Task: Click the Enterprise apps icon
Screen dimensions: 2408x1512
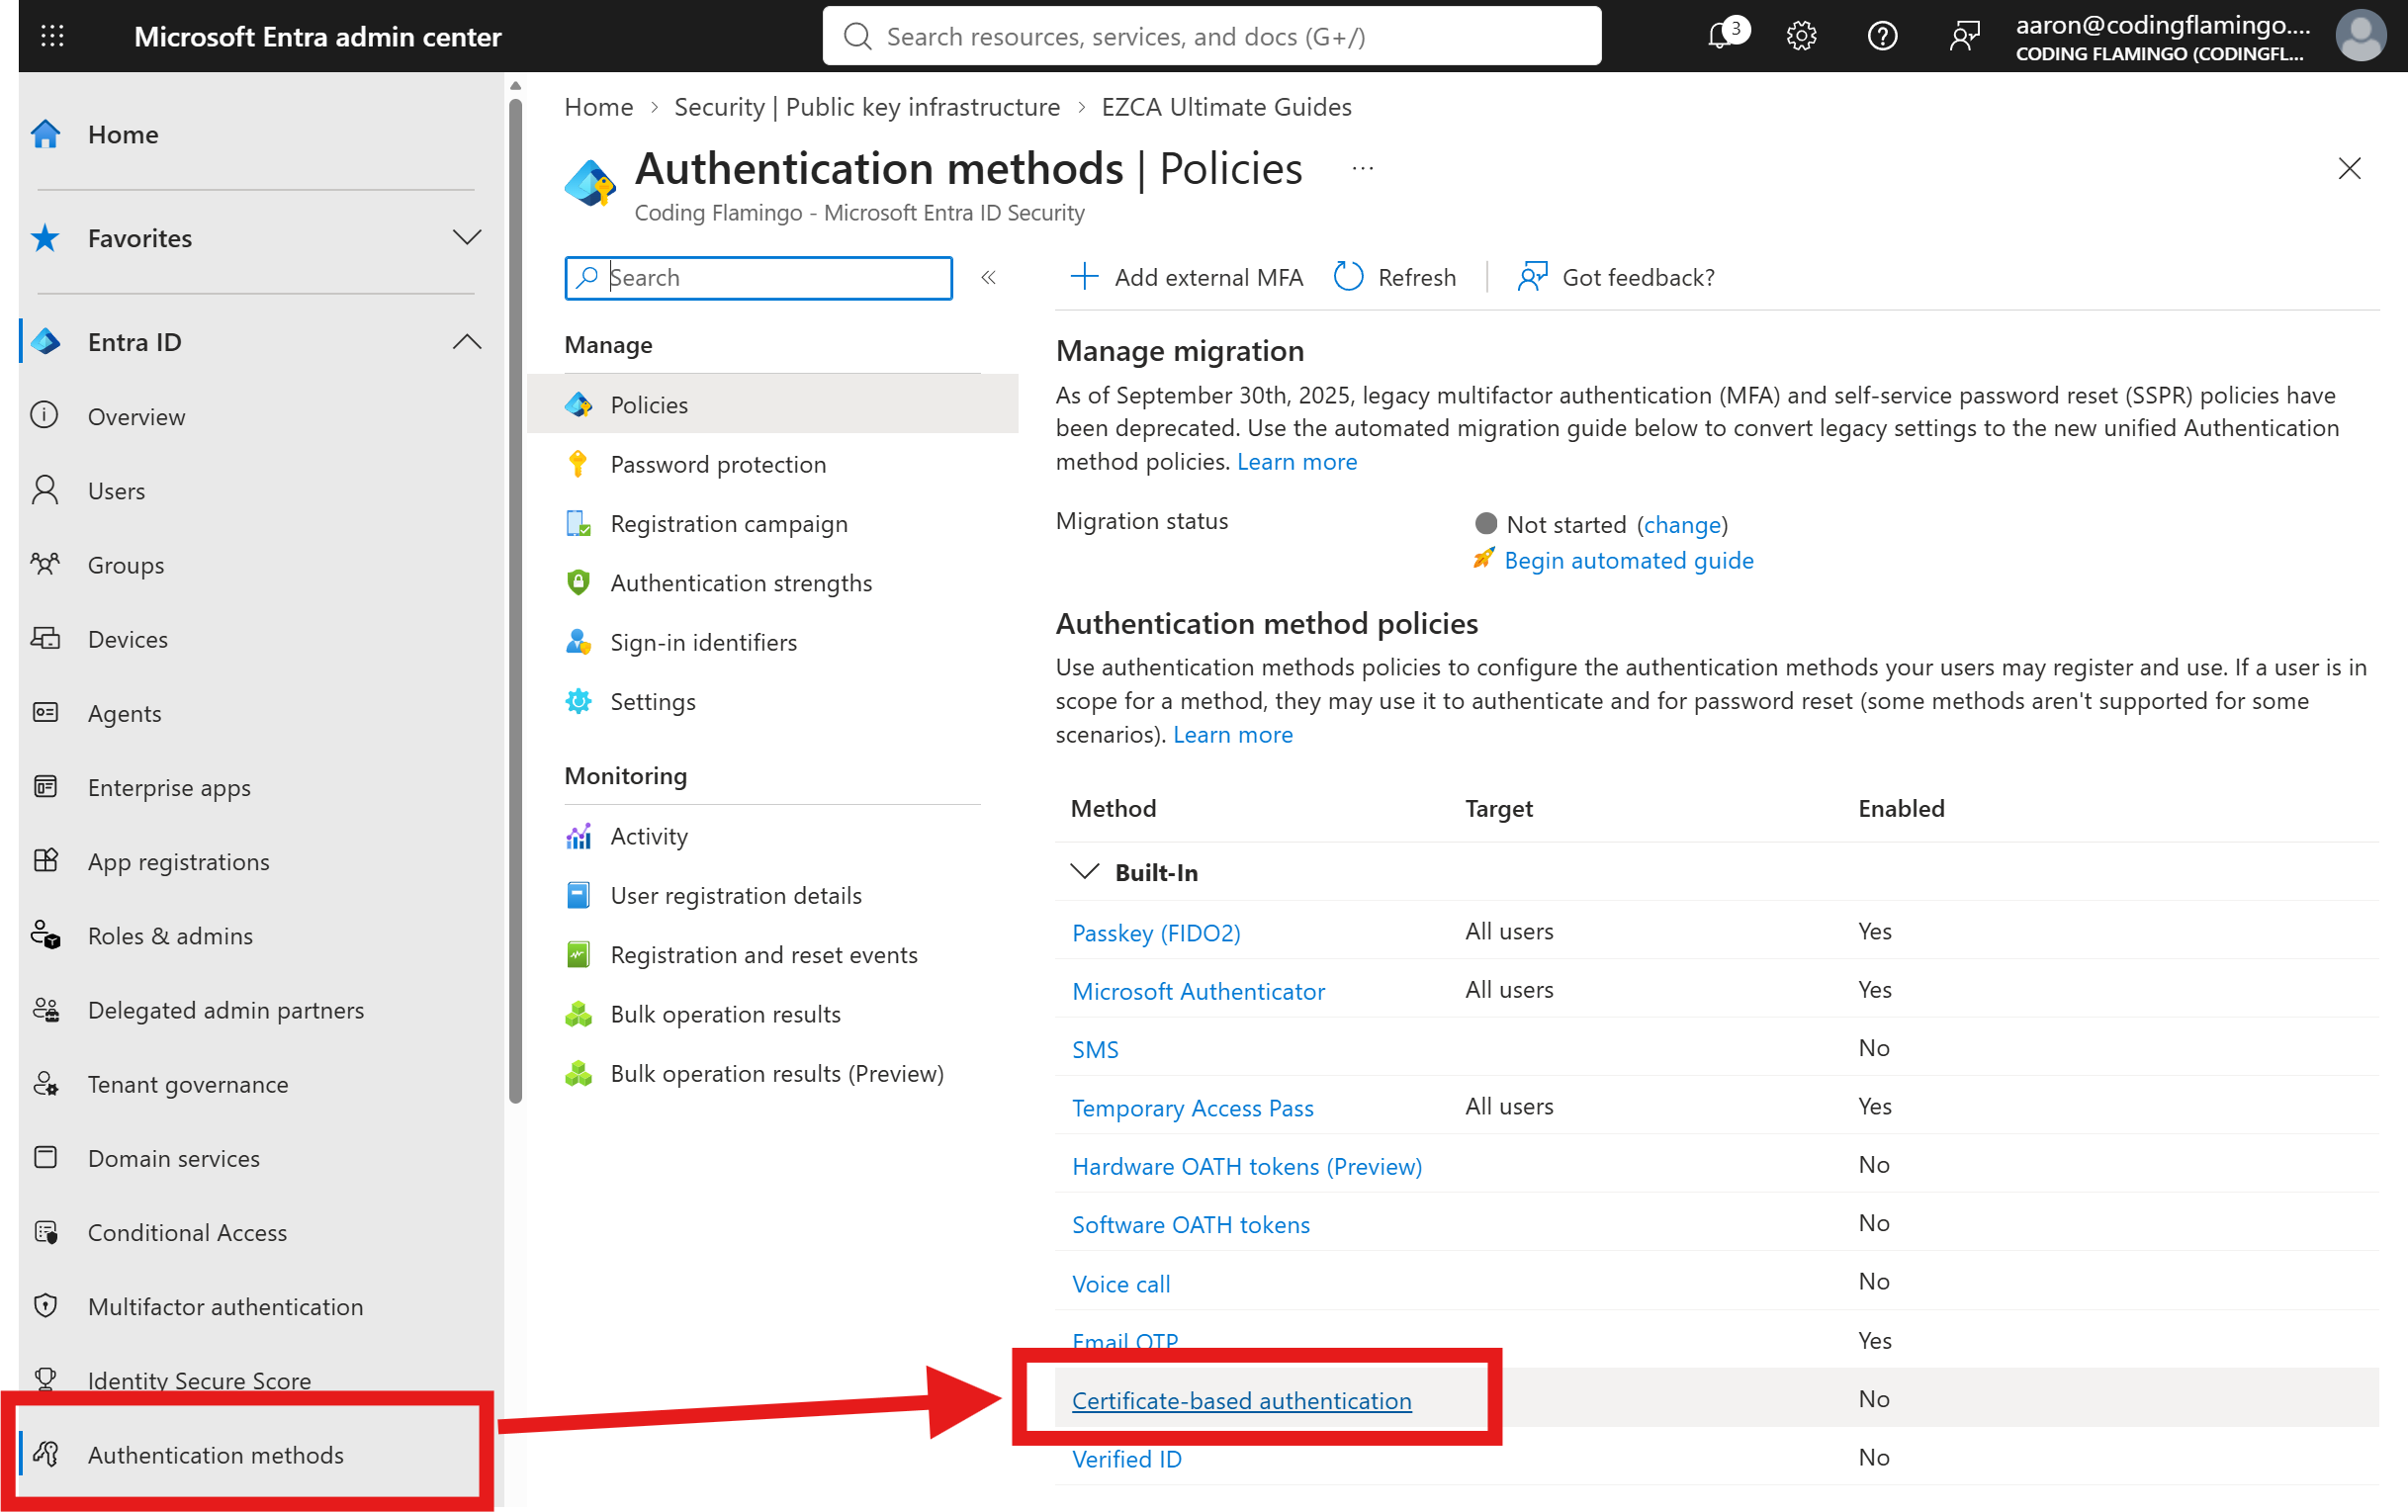Action: tap(45, 787)
